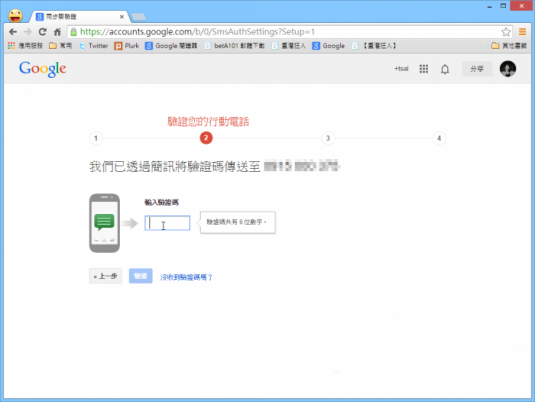535x402 pixels.
Task: Click the Google logo
Action: click(x=43, y=69)
